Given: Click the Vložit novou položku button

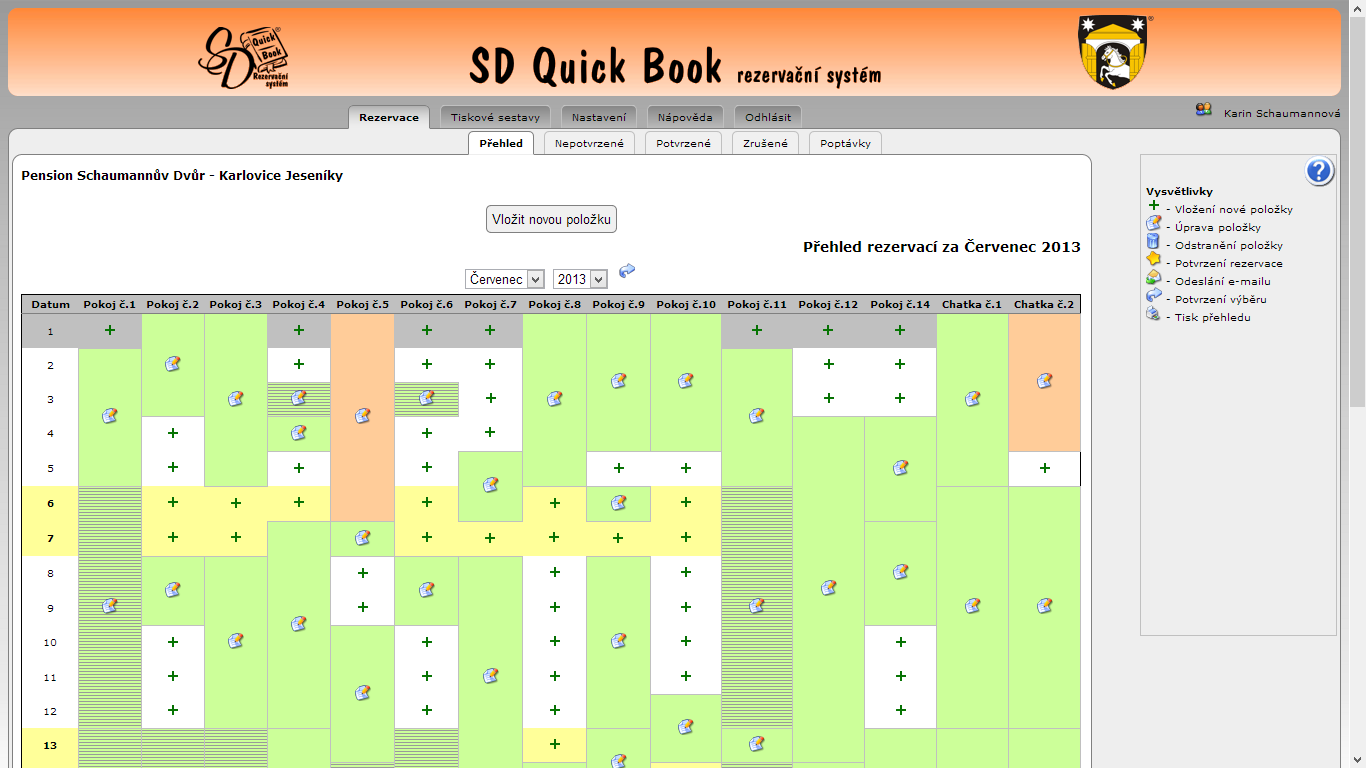Looking at the screenshot, I should pos(551,219).
